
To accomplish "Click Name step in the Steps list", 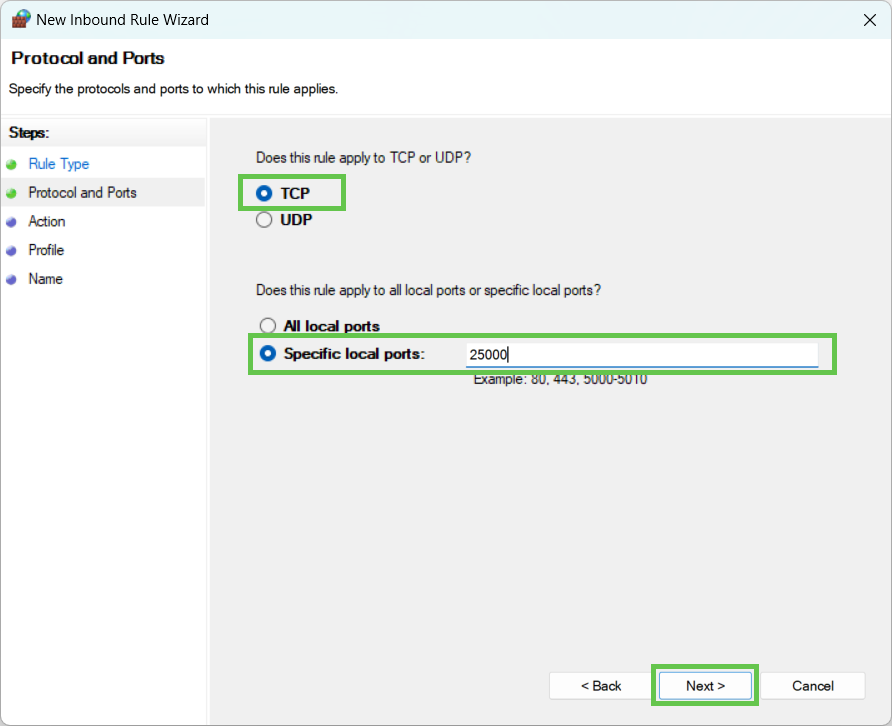I will click(46, 279).
